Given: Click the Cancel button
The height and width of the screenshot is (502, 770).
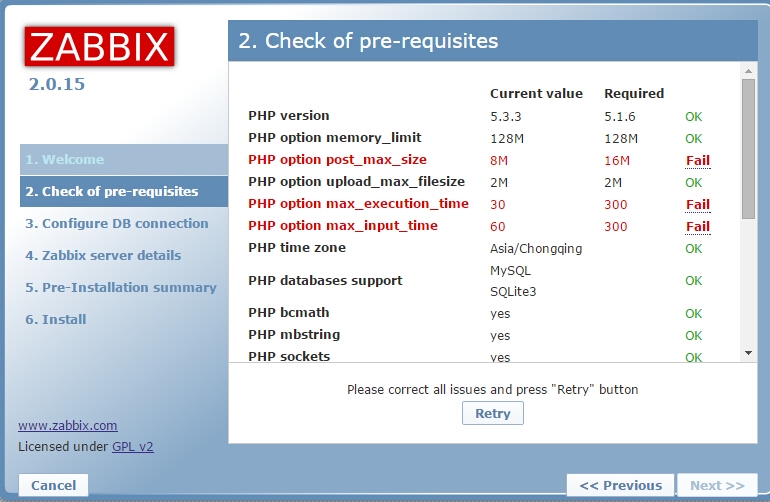Looking at the screenshot, I should (x=54, y=485).
